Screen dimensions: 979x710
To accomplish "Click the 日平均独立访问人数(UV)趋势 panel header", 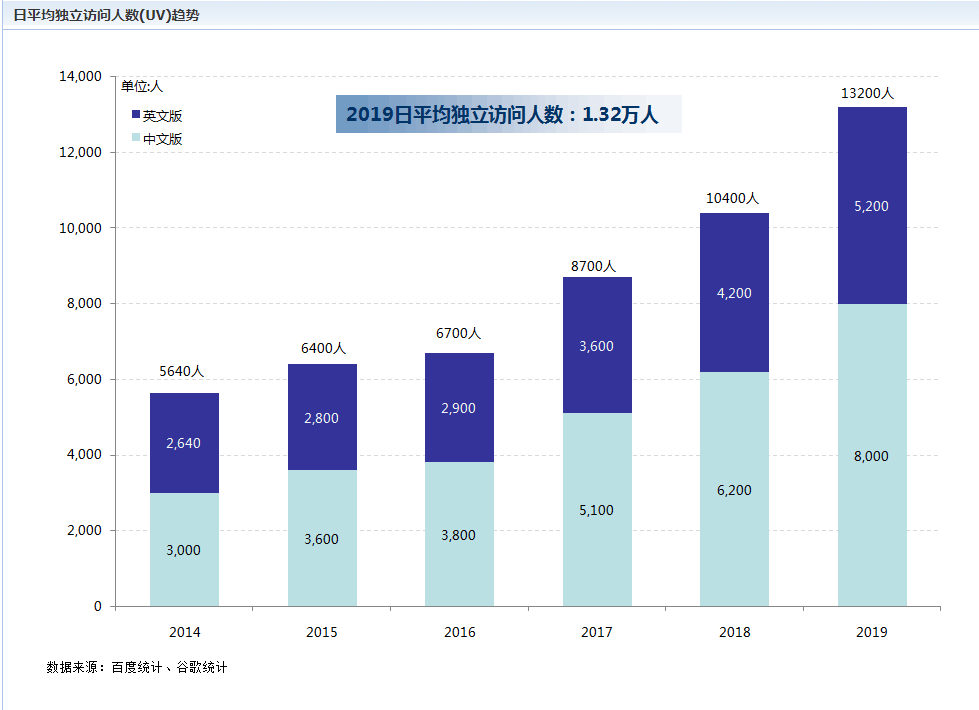I will pos(106,15).
